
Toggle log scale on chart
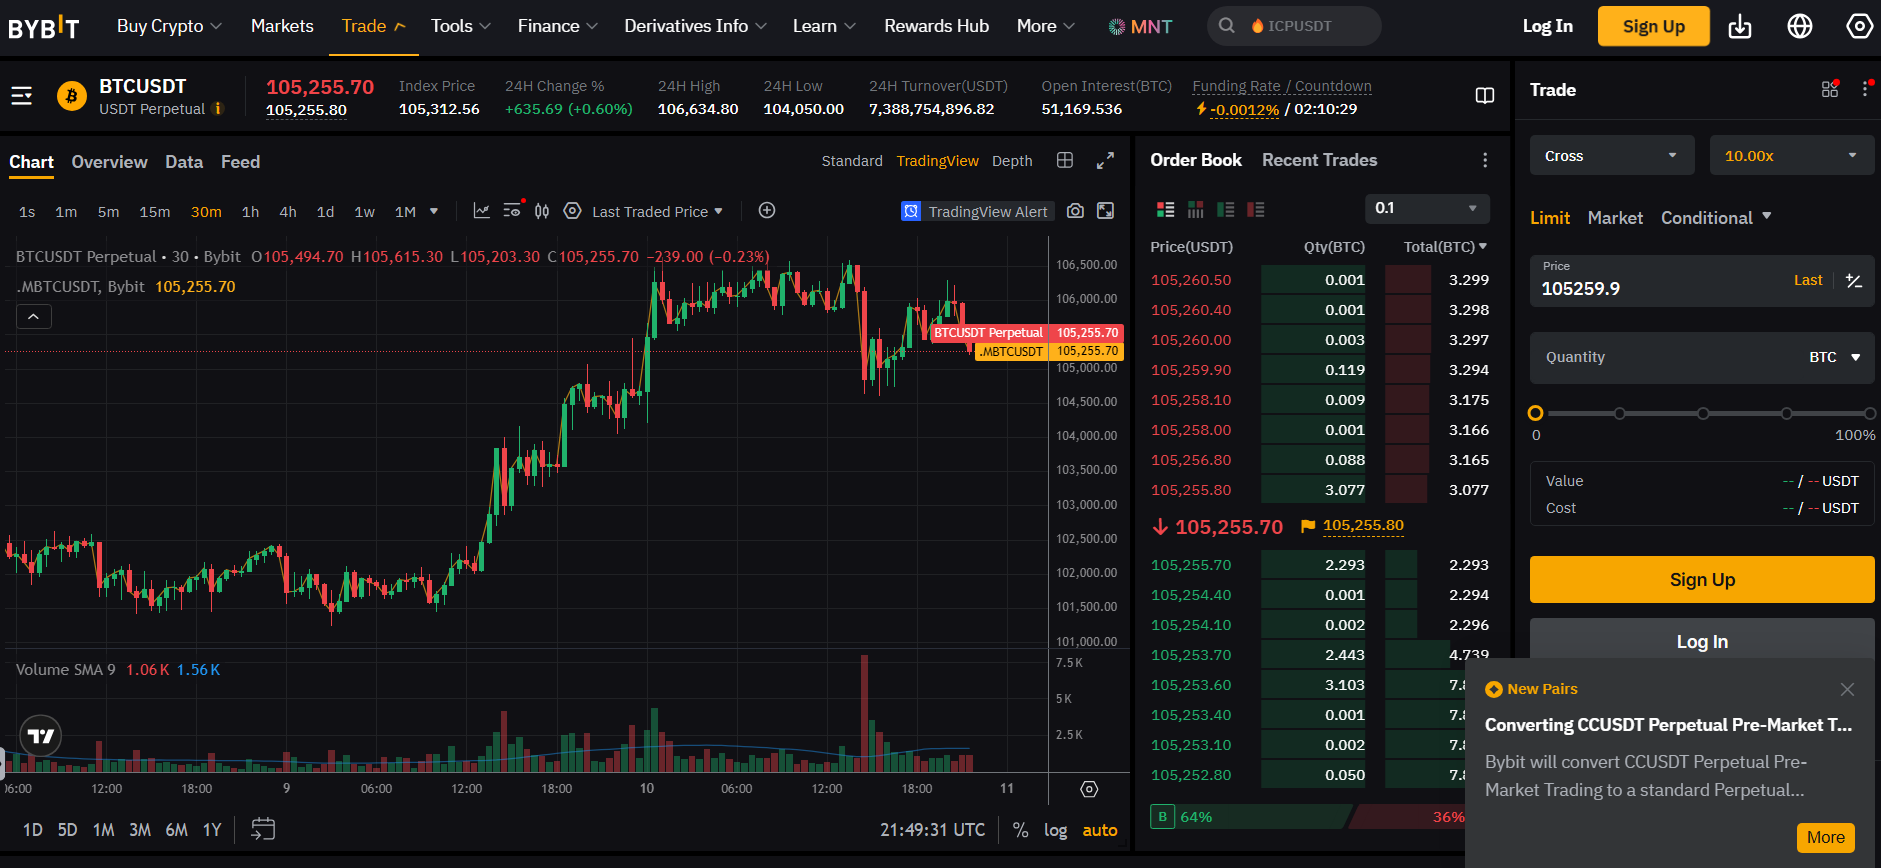tap(1055, 830)
